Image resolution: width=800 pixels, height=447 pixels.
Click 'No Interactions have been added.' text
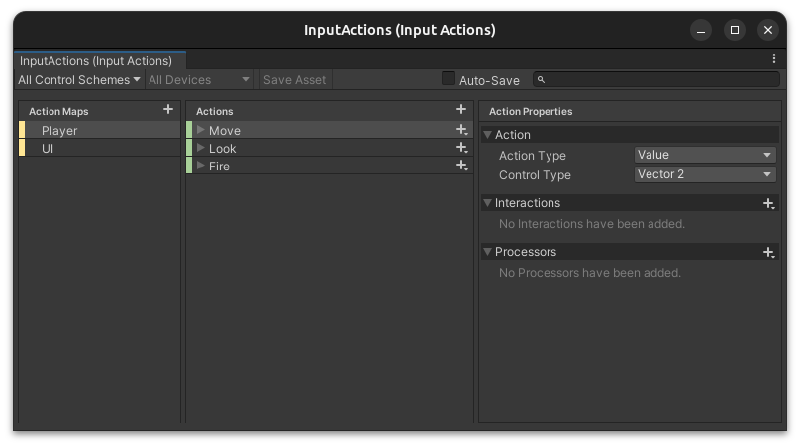(x=592, y=224)
